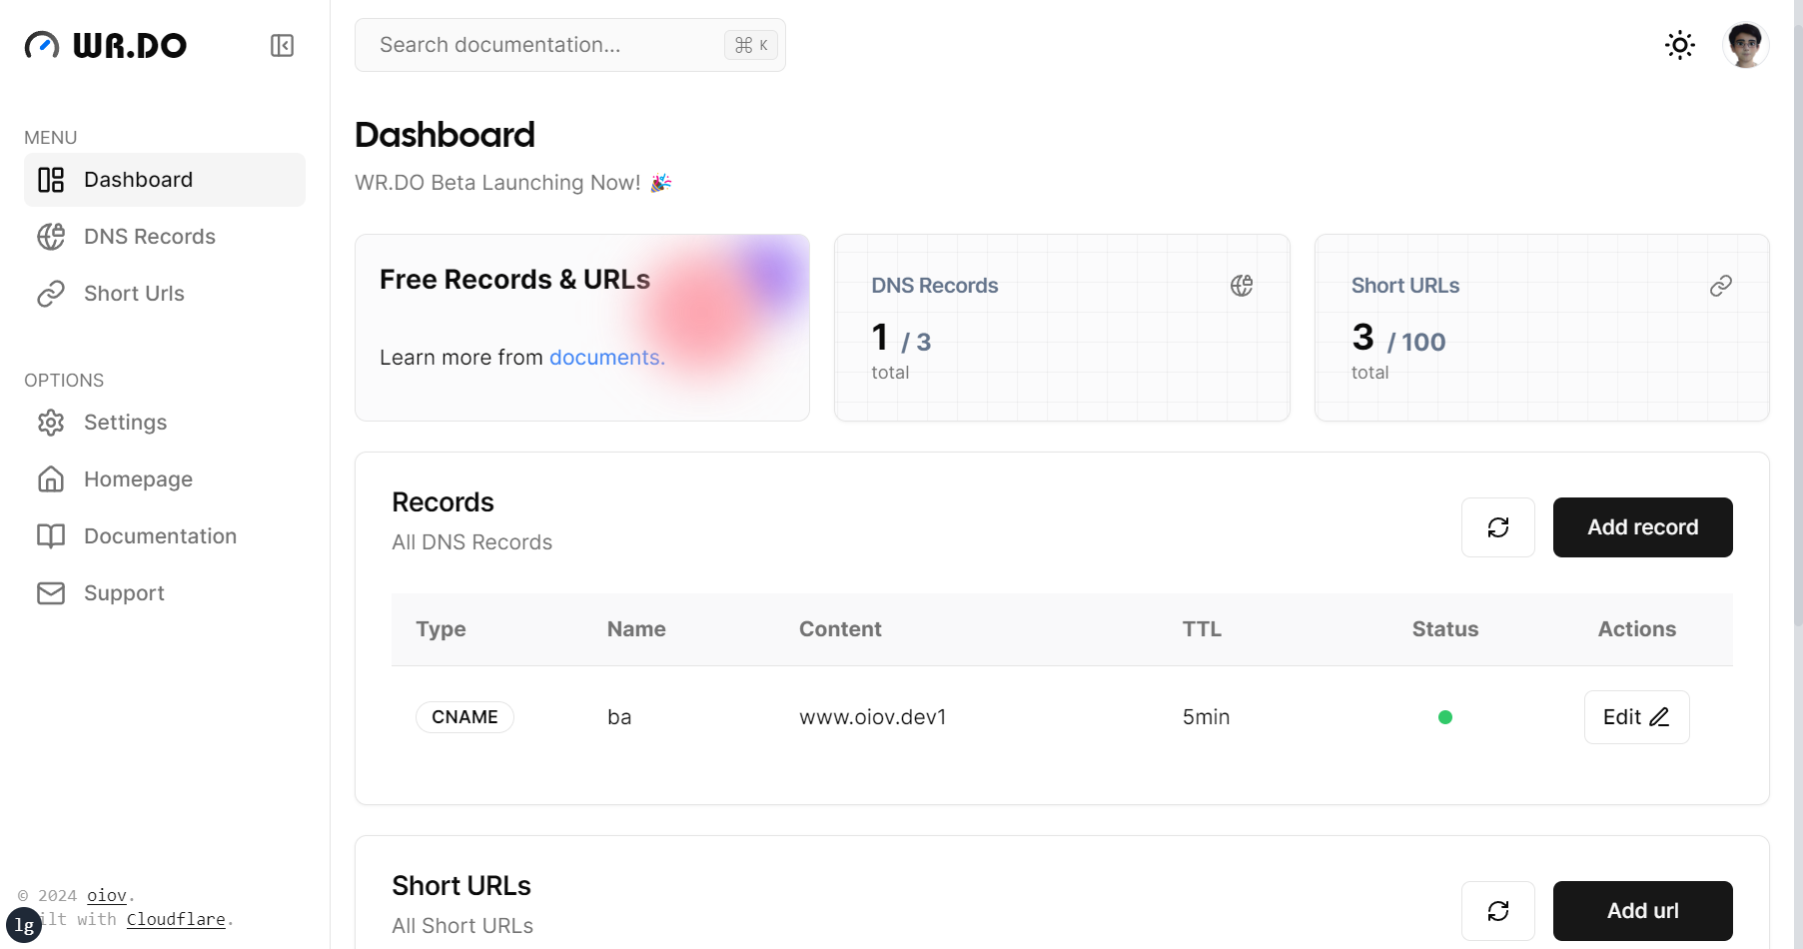Collapse the sidebar panel

[282, 46]
